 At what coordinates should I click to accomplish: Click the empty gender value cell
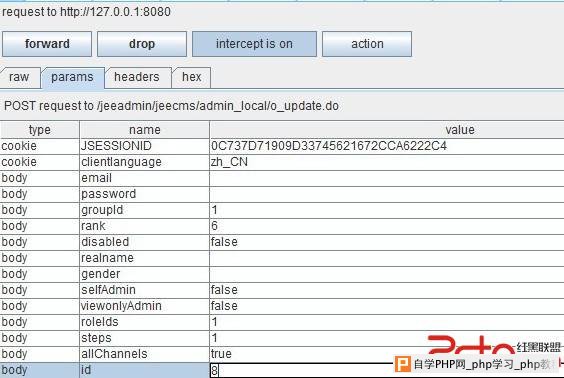tap(387, 274)
